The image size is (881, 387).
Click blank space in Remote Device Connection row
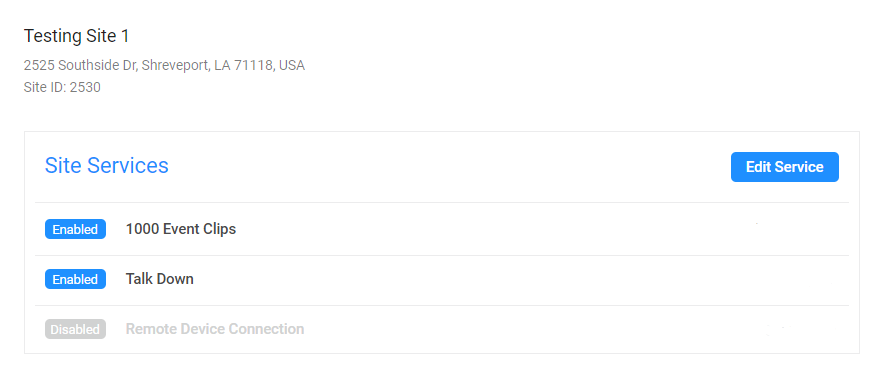click(506, 329)
